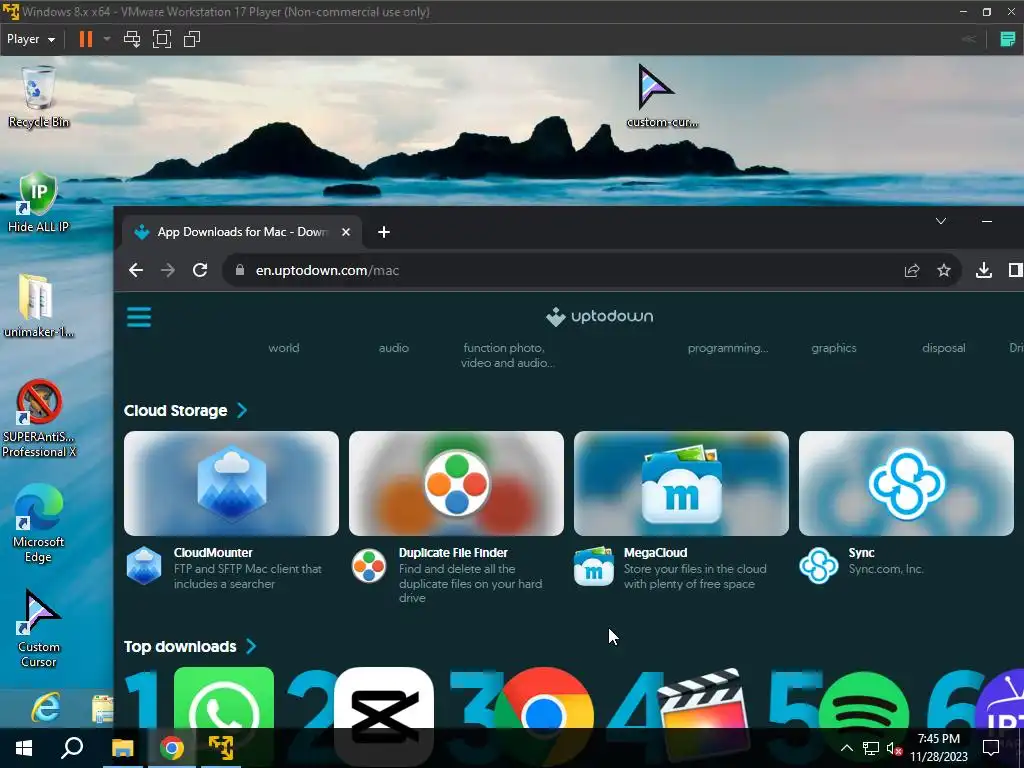
Task: Click the small MegaCloud app icon
Action: click(x=594, y=566)
